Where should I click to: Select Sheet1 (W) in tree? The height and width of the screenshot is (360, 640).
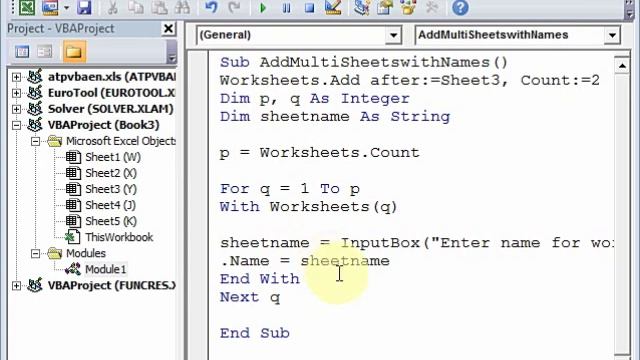(x=113, y=157)
